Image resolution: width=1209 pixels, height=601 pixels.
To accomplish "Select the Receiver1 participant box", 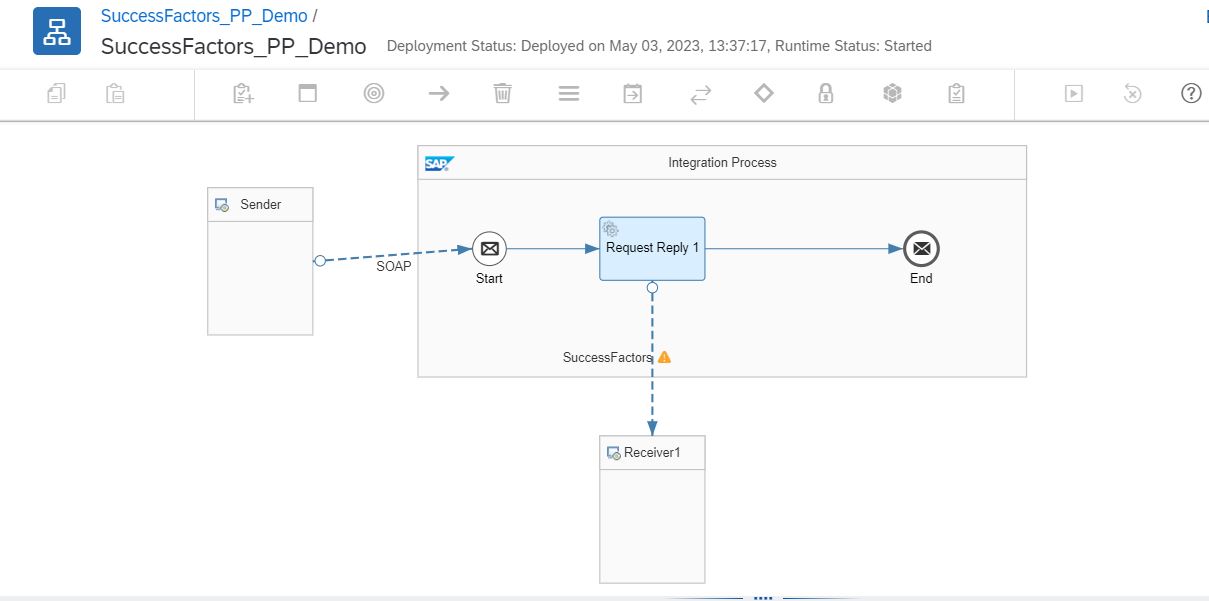I will (x=652, y=509).
